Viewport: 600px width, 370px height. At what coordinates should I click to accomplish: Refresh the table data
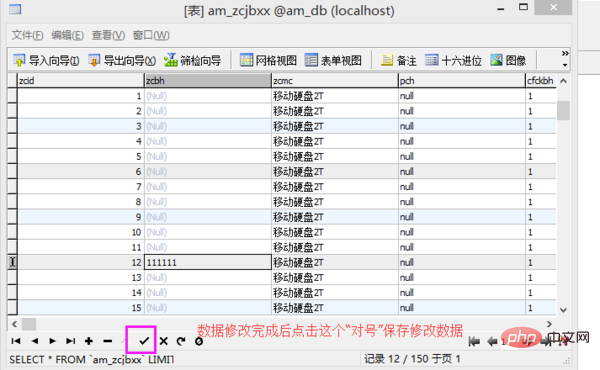(x=181, y=341)
